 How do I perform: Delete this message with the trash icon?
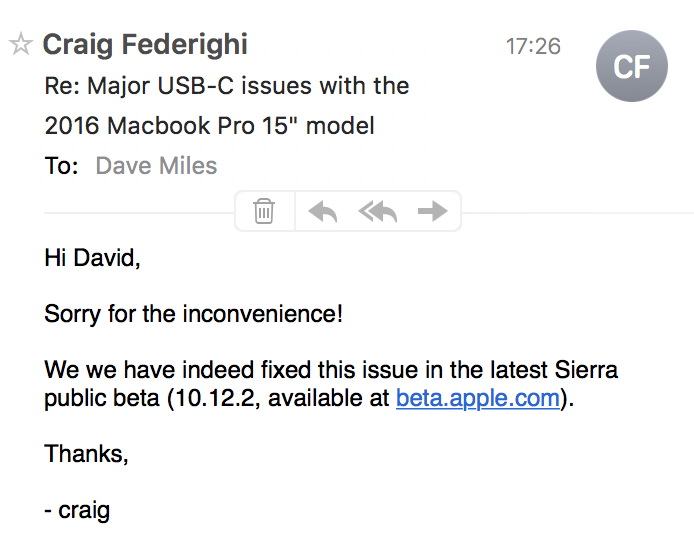tap(264, 211)
